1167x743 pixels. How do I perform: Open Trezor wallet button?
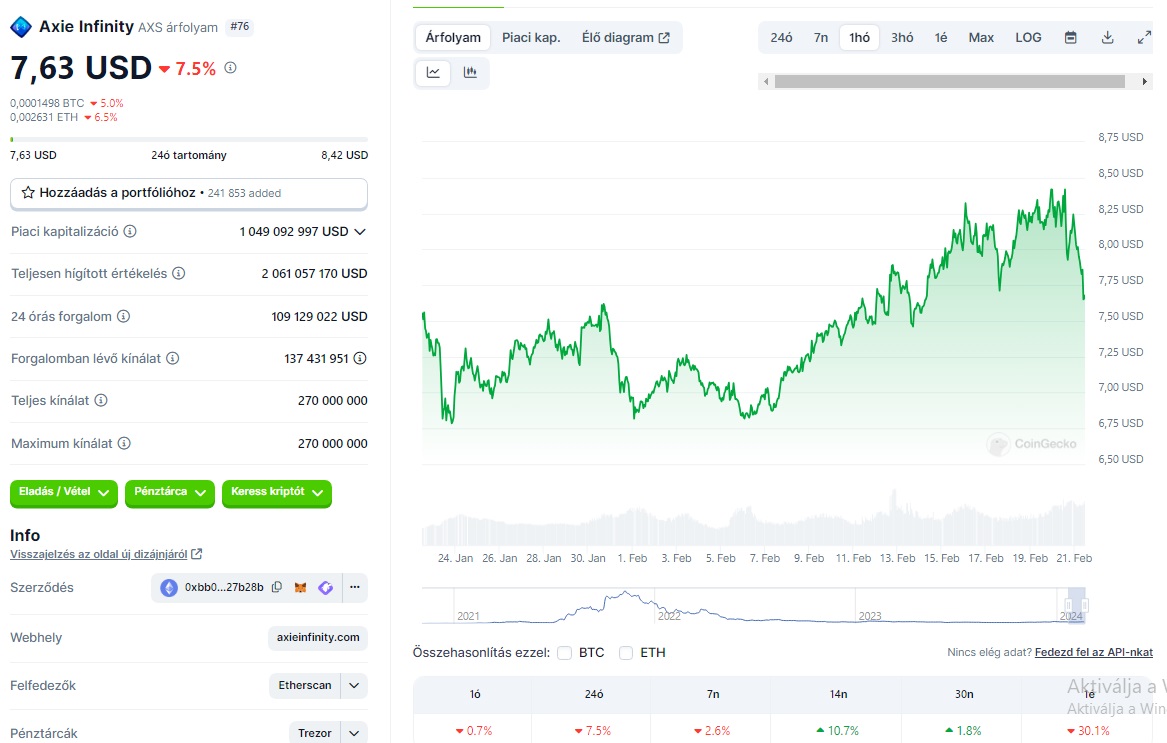point(315,733)
